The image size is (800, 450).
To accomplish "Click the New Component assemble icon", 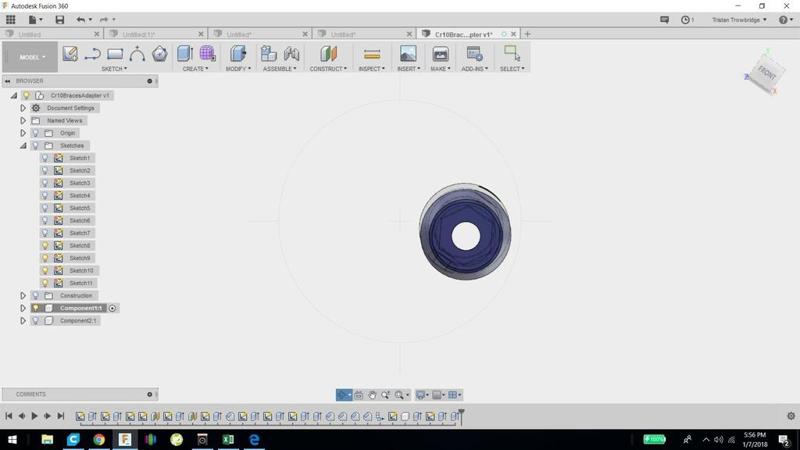I will (x=268, y=54).
